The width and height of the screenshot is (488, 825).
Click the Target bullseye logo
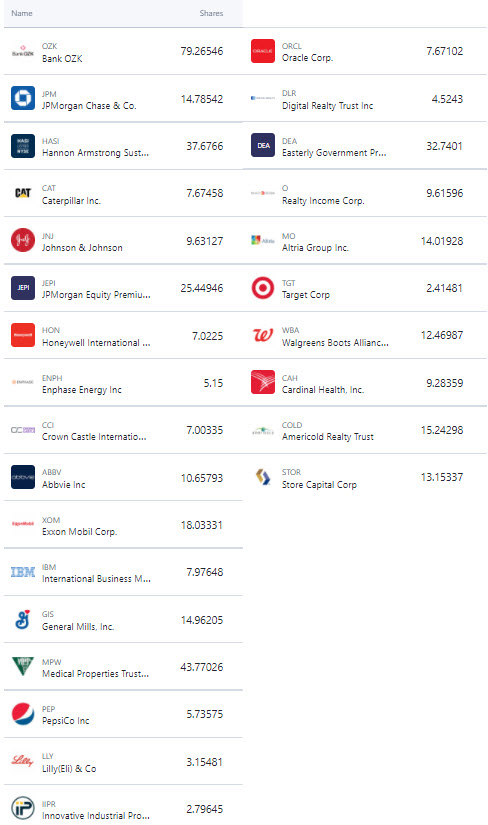(263, 288)
